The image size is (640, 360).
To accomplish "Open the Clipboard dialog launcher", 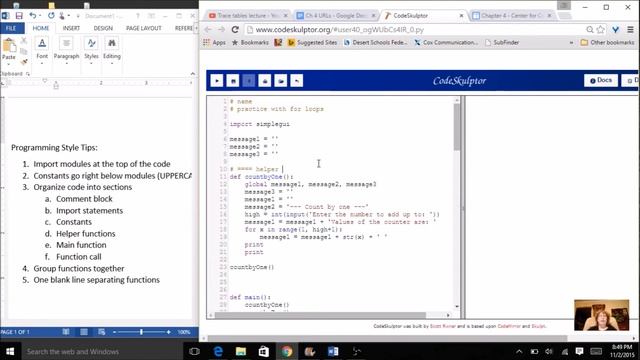I will coord(28,74).
